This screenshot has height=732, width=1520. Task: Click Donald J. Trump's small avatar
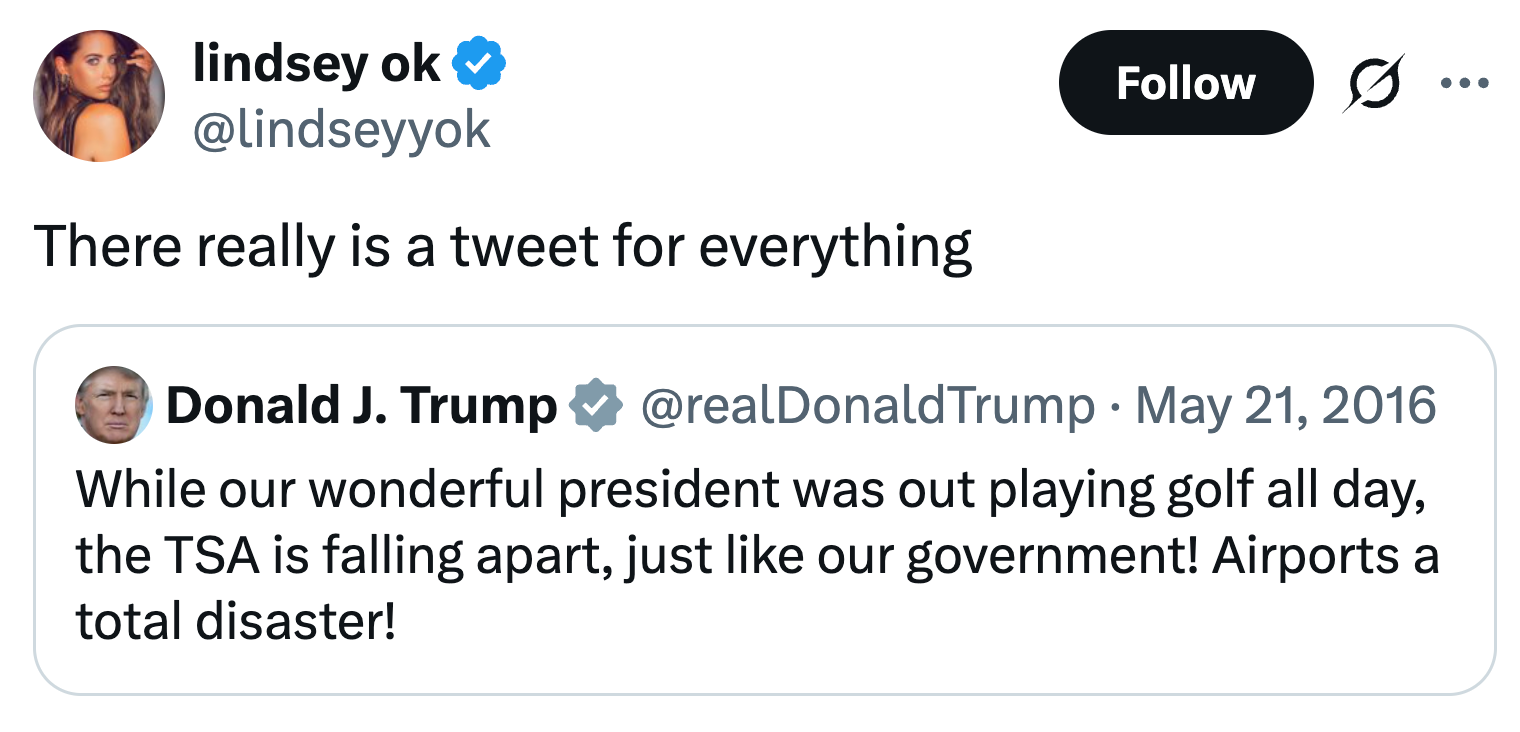tap(113, 405)
